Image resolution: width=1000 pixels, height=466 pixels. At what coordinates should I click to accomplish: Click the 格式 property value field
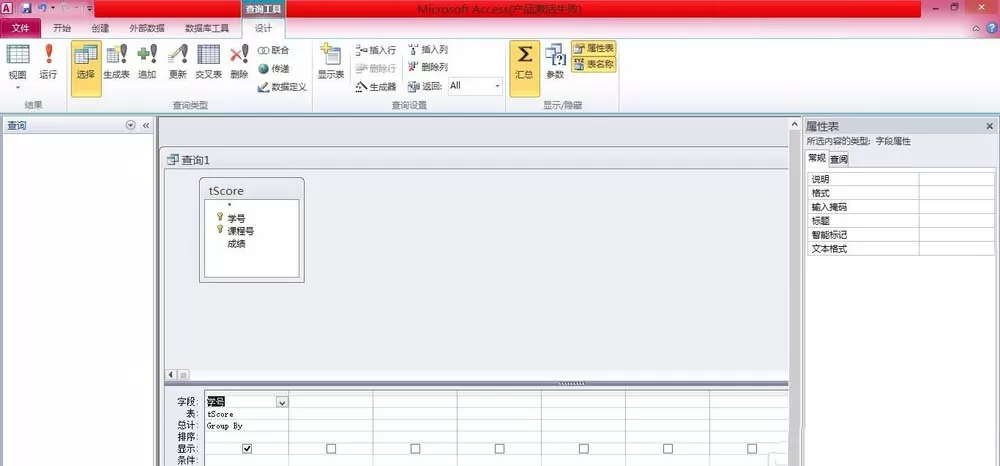coord(957,193)
